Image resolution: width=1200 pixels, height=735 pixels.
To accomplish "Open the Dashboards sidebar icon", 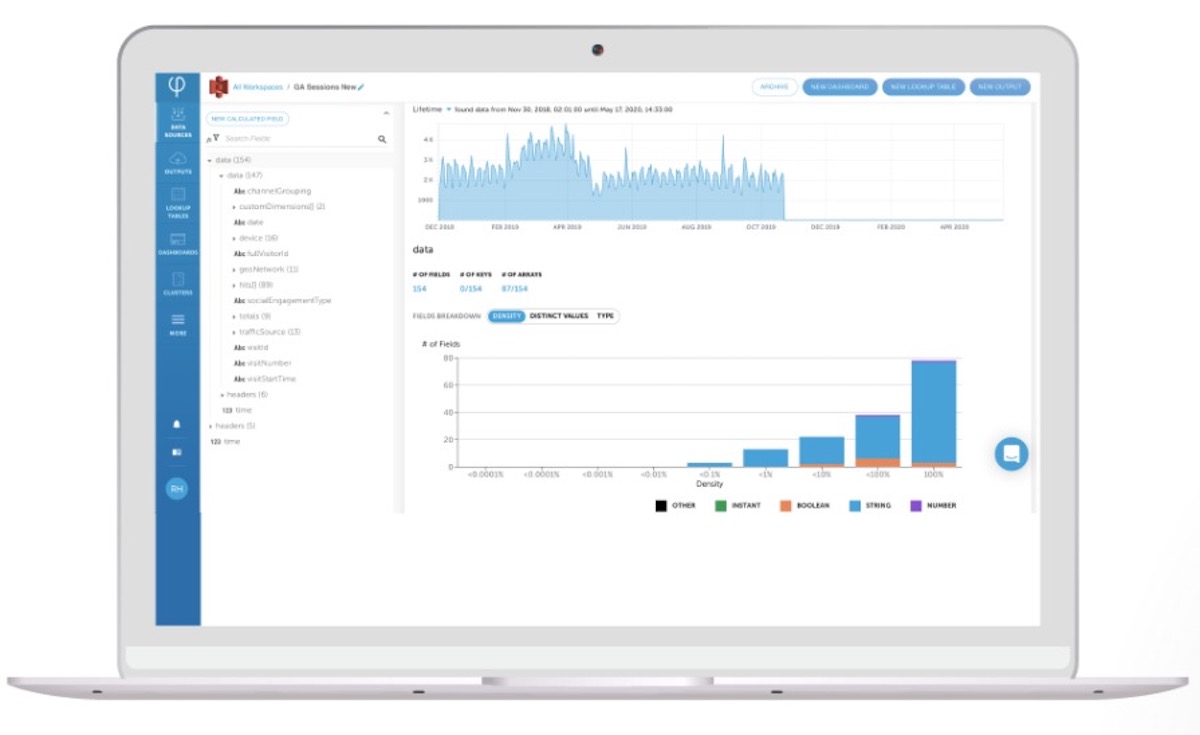I will [176, 243].
